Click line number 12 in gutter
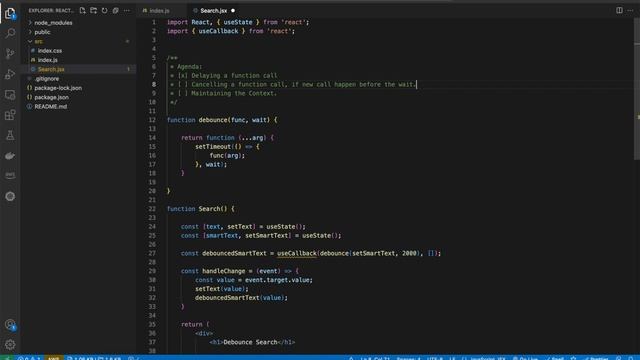Image resolution: width=640 pixels, height=360 pixels. click(152, 120)
